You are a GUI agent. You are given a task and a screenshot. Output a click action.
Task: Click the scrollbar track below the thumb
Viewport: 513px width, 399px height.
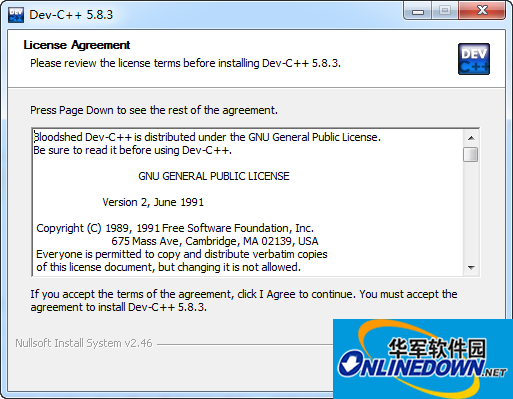[x=471, y=211]
